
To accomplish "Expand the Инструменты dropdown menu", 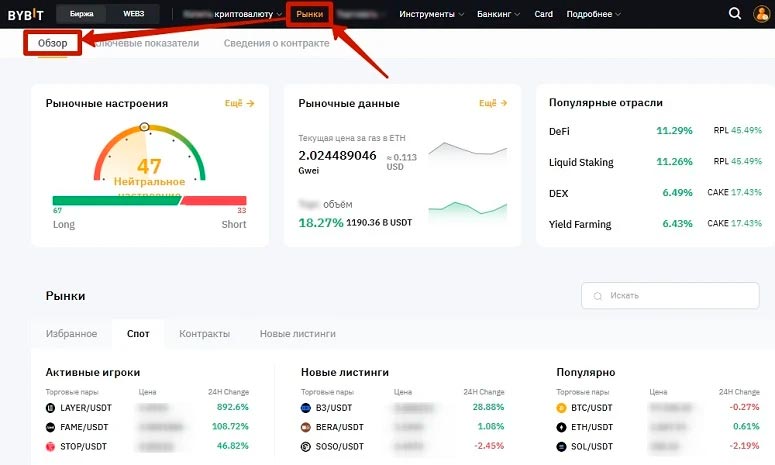I will (x=430, y=14).
